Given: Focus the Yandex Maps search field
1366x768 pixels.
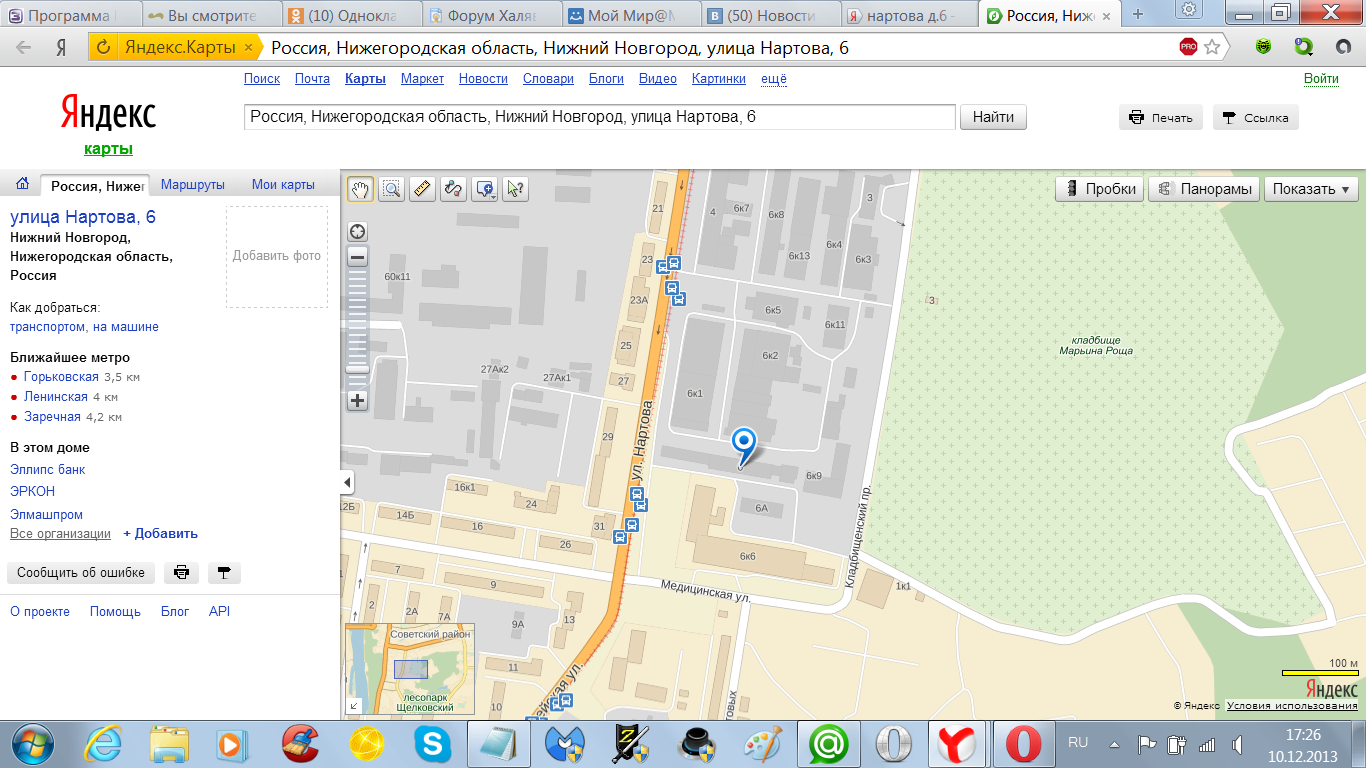Looking at the screenshot, I should [x=600, y=117].
